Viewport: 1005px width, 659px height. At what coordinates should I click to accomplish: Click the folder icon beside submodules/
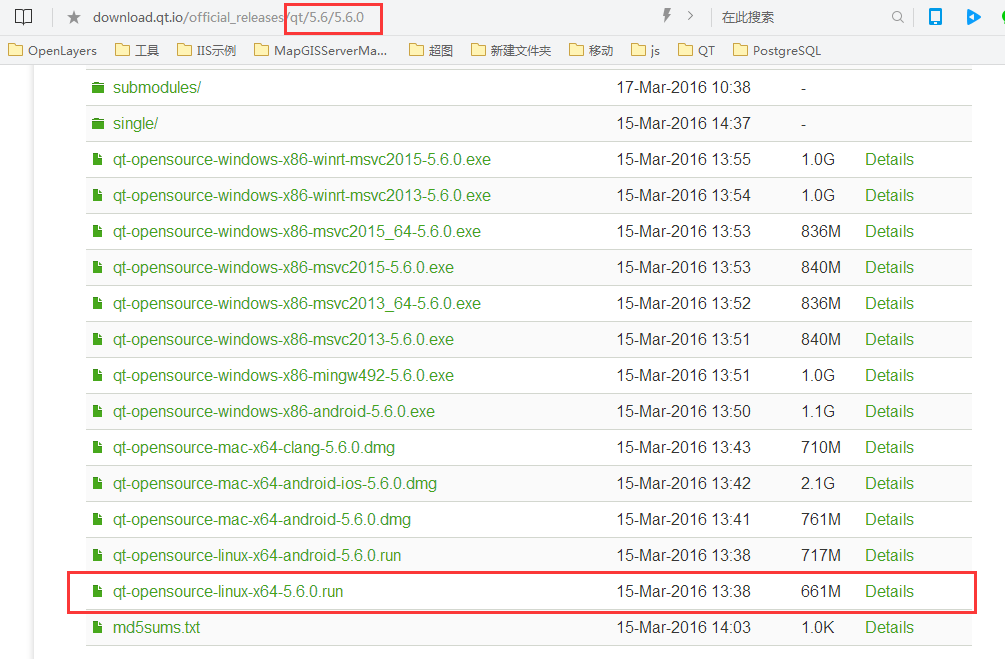tap(98, 87)
